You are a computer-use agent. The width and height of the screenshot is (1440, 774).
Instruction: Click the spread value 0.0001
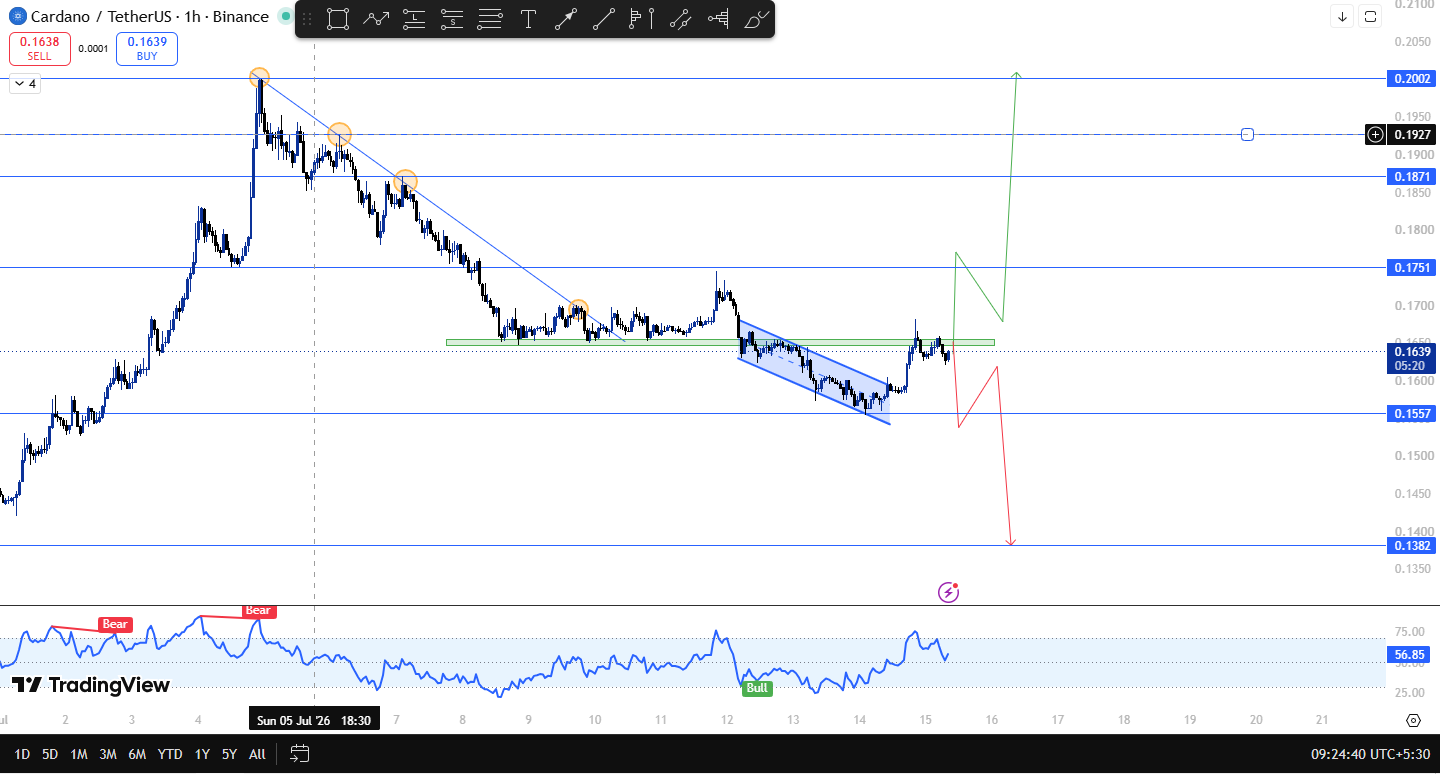tap(93, 49)
